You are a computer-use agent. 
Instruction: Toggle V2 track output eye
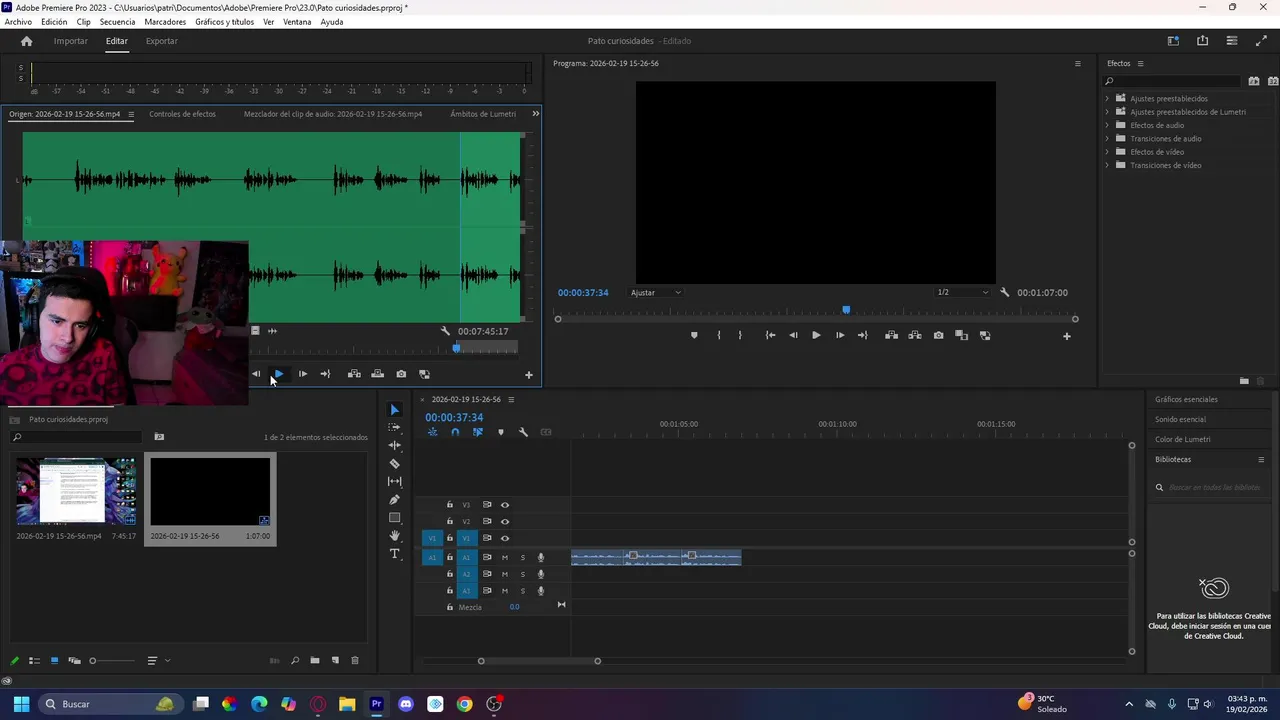coord(505,521)
